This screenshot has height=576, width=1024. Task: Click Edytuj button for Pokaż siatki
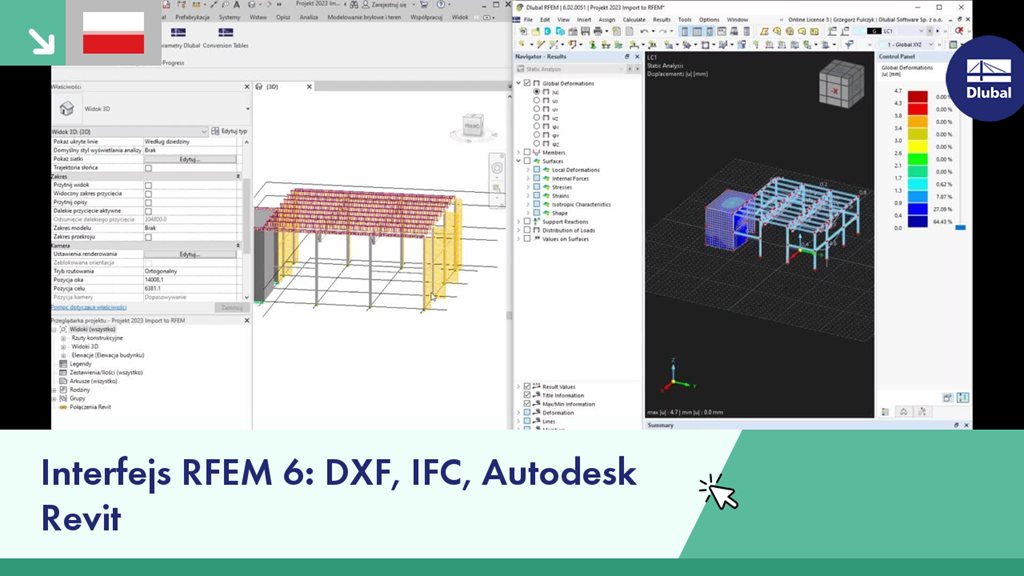[x=189, y=159]
